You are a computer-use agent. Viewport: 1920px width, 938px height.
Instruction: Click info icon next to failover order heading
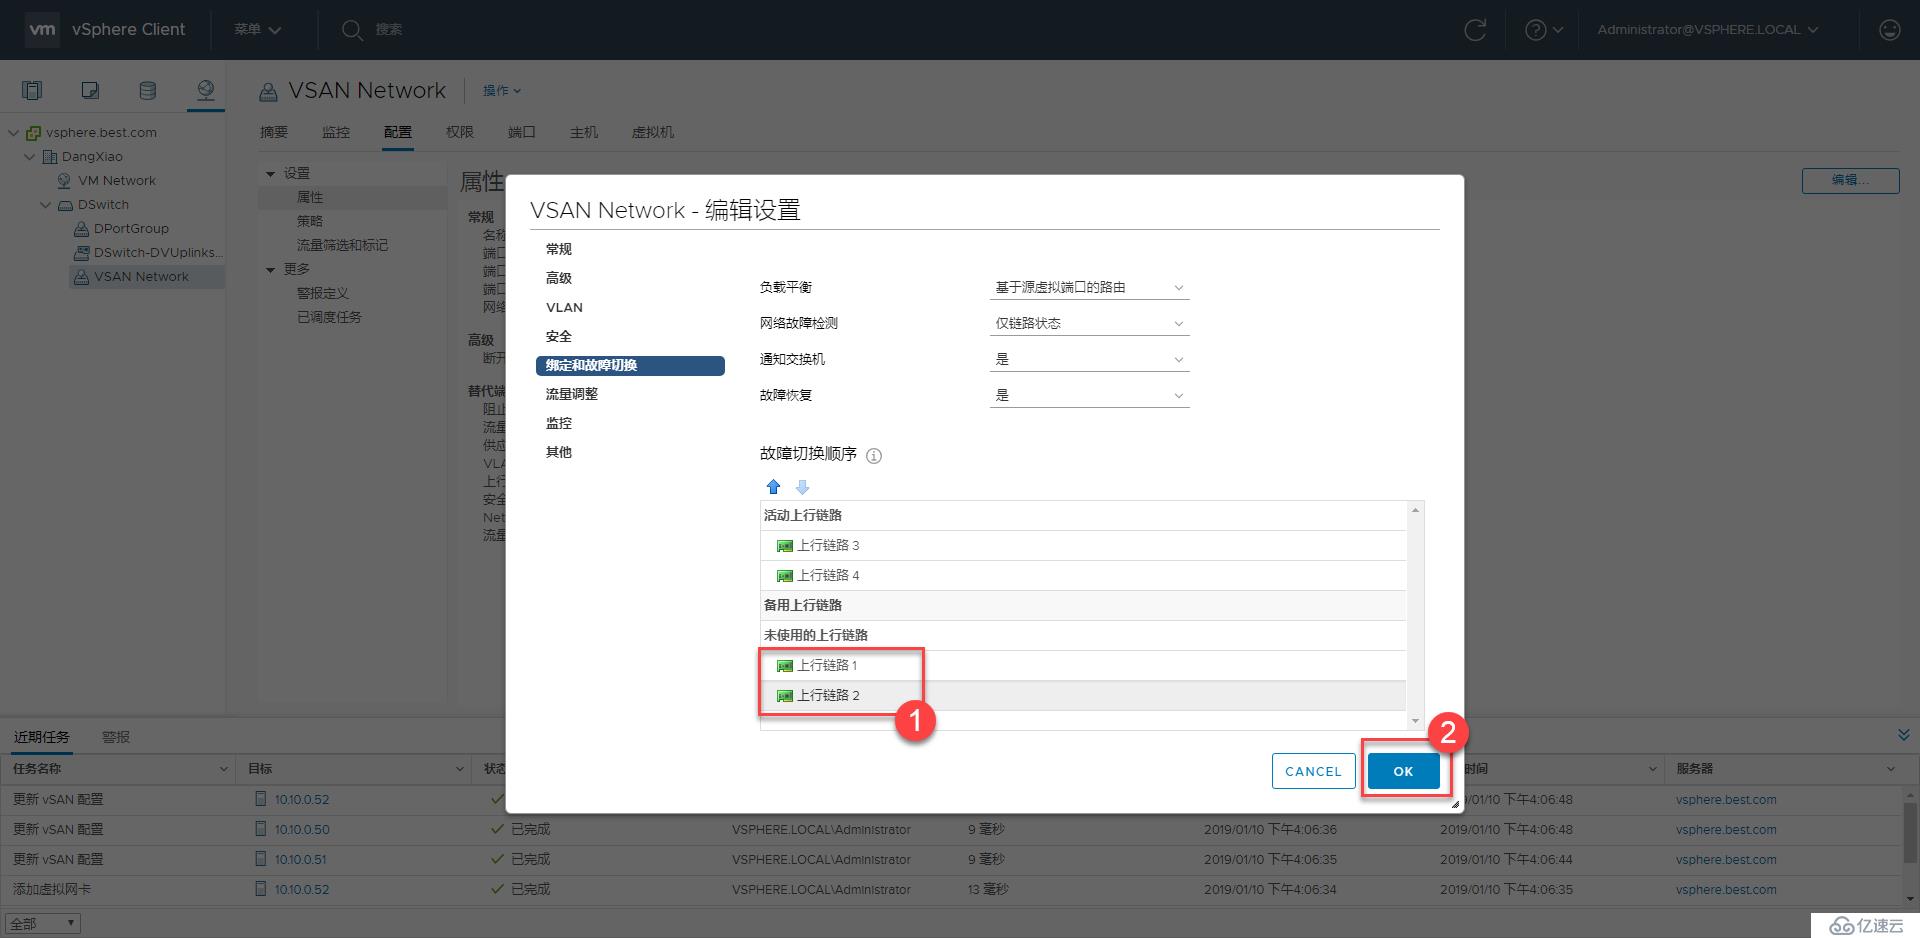(x=873, y=456)
